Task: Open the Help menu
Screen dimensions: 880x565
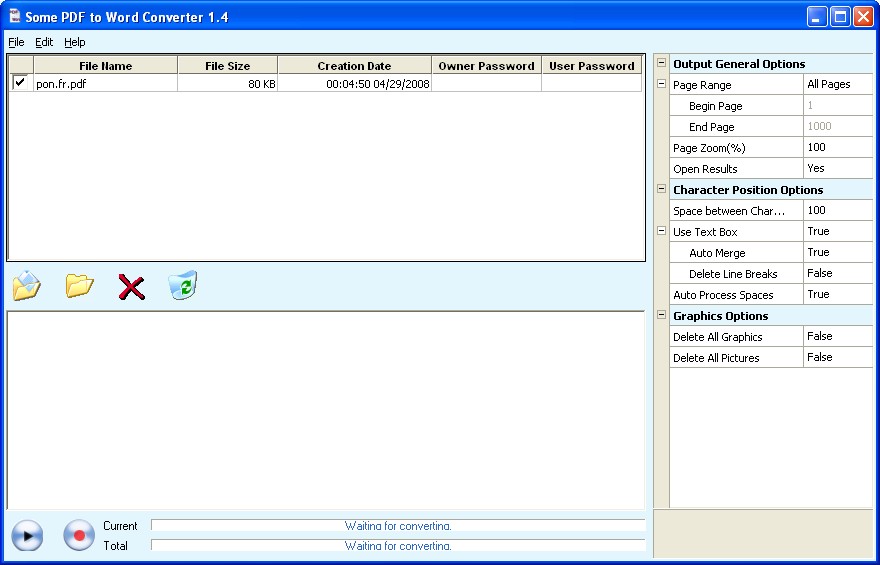Action: [75, 42]
